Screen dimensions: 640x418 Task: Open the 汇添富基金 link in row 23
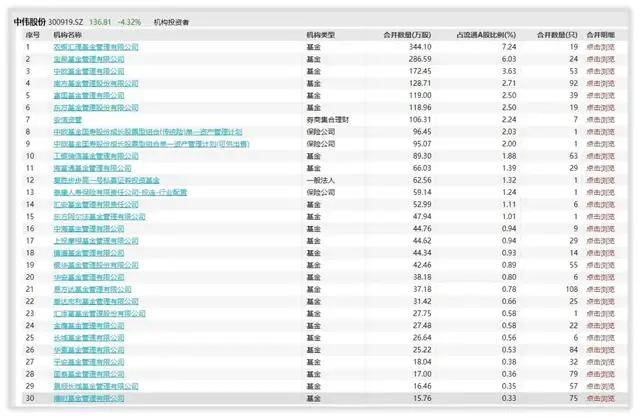point(100,314)
